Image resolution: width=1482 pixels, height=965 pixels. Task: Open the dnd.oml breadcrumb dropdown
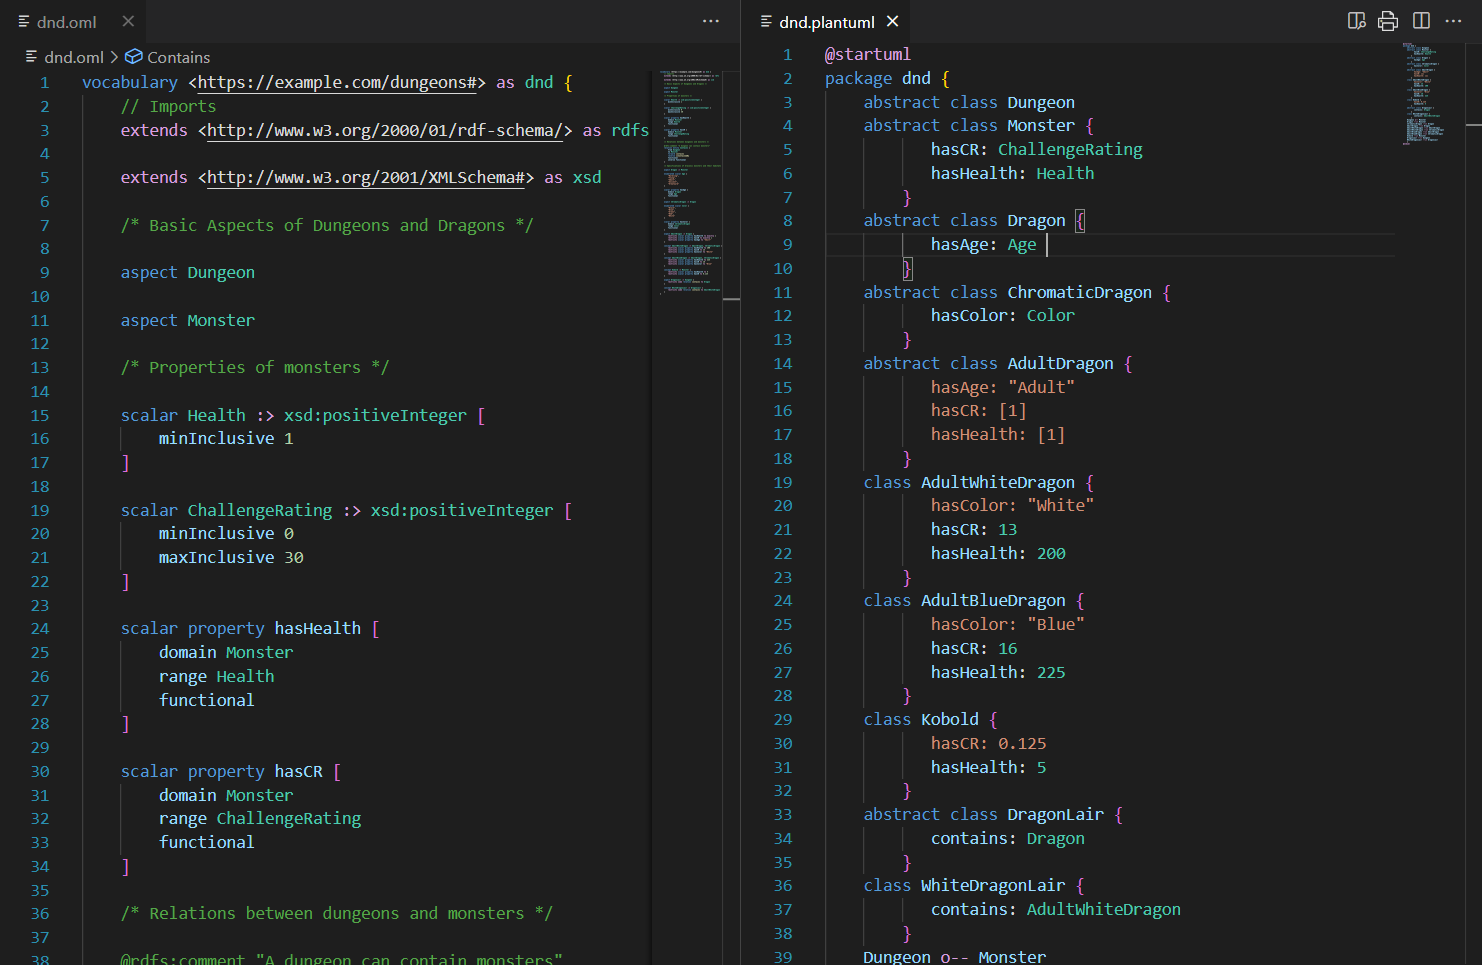74,57
